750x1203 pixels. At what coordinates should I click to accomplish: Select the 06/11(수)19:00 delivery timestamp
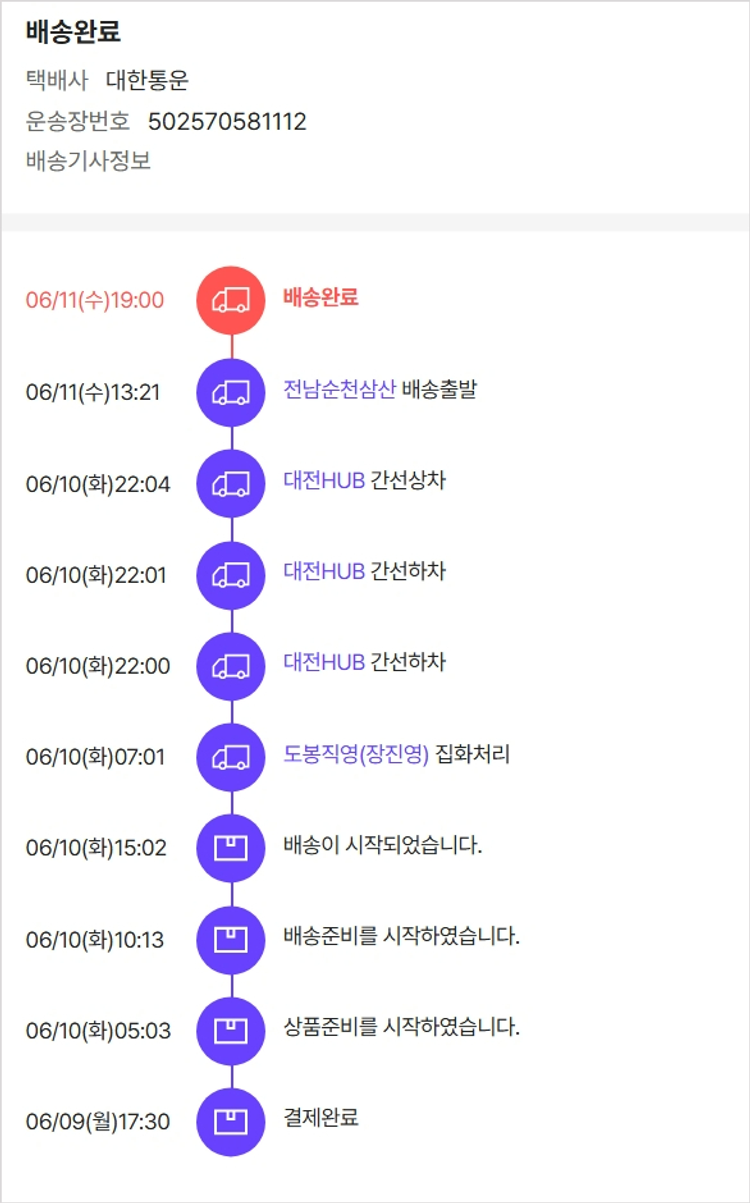(x=95, y=300)
